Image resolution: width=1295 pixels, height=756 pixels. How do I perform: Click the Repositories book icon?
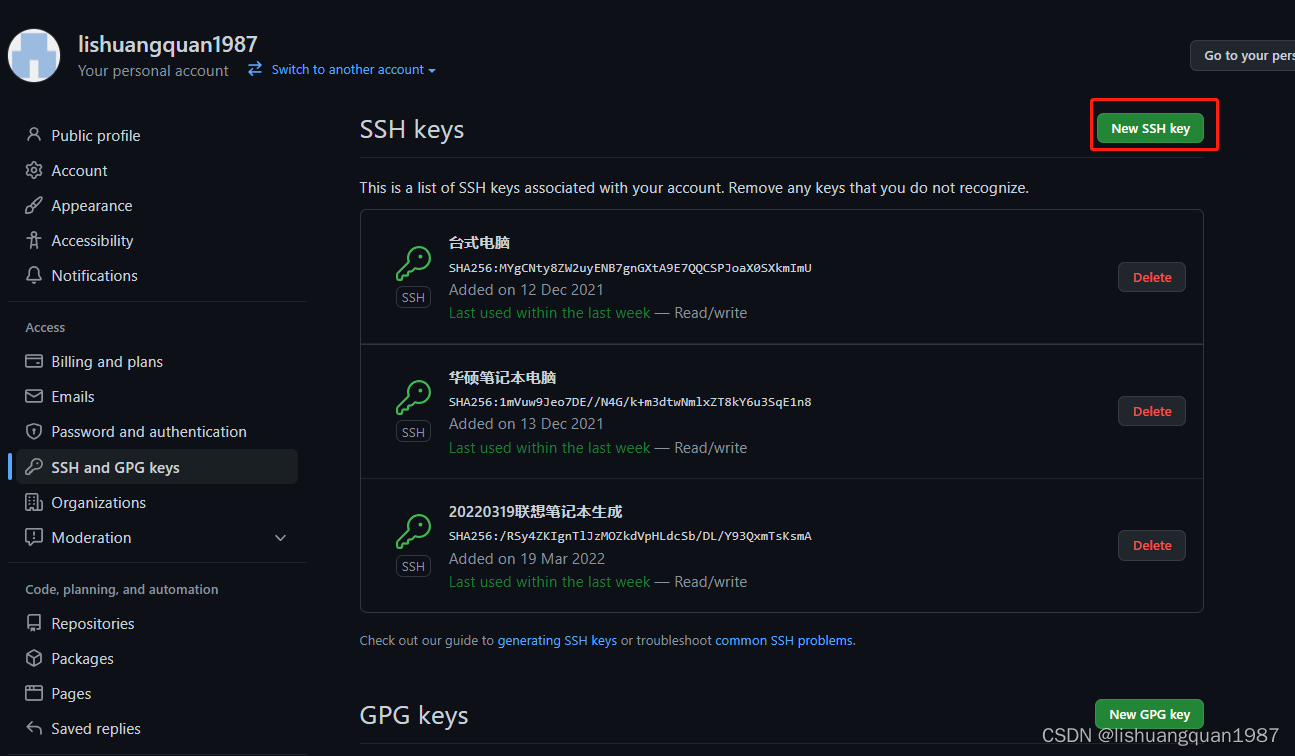pos(34,623)
